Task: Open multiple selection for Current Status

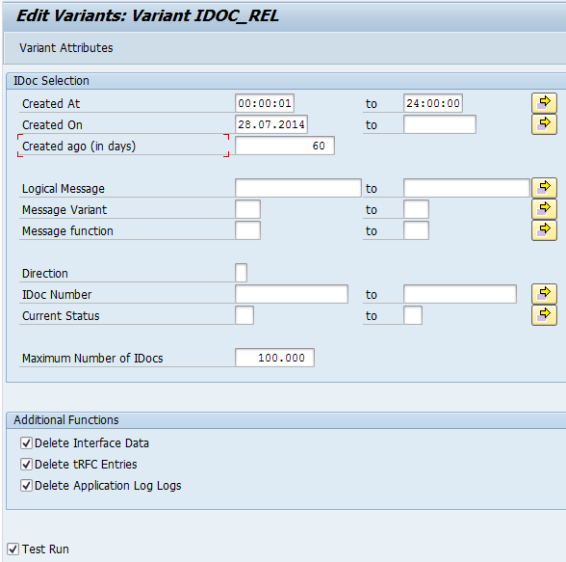Action: (x=544, y=315)
